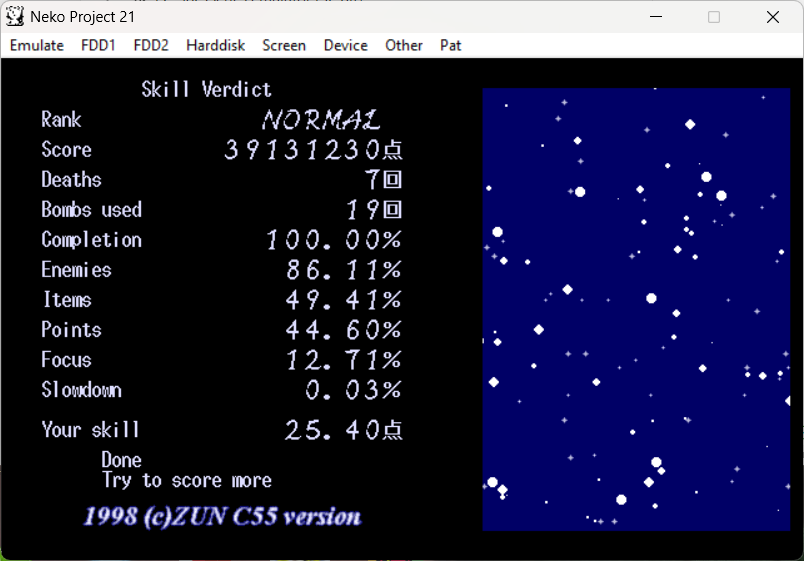Click the Slowdown value 0.03%

[353, 390]
